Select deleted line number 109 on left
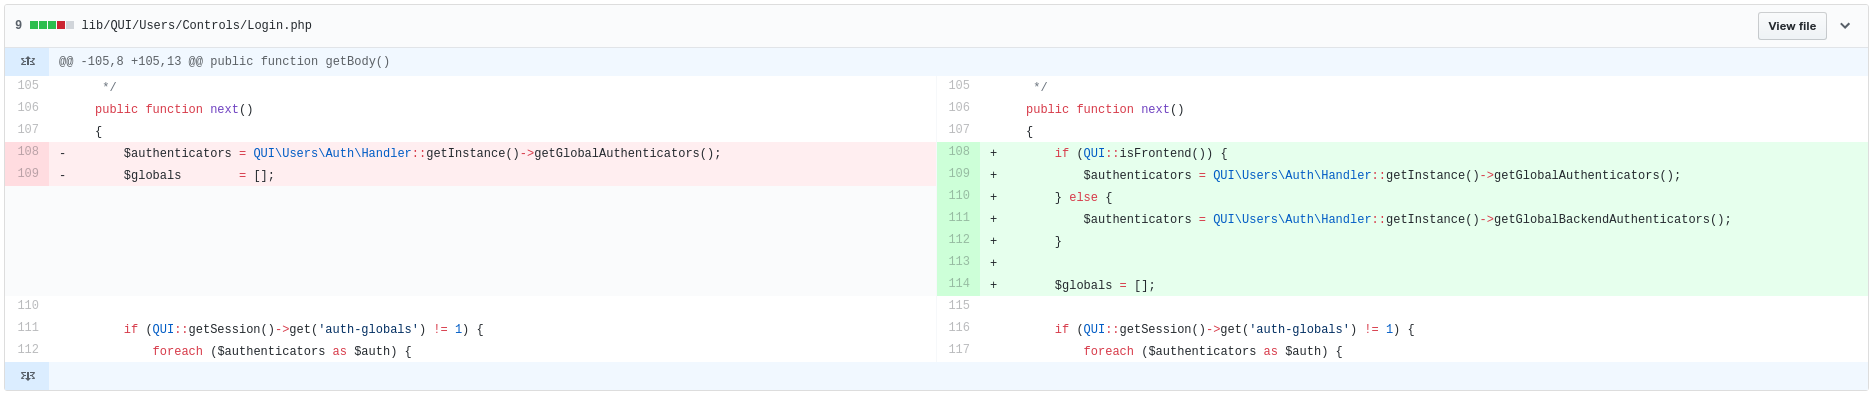The height and width of the screenshot is (395, 1873). pos(27,174)
